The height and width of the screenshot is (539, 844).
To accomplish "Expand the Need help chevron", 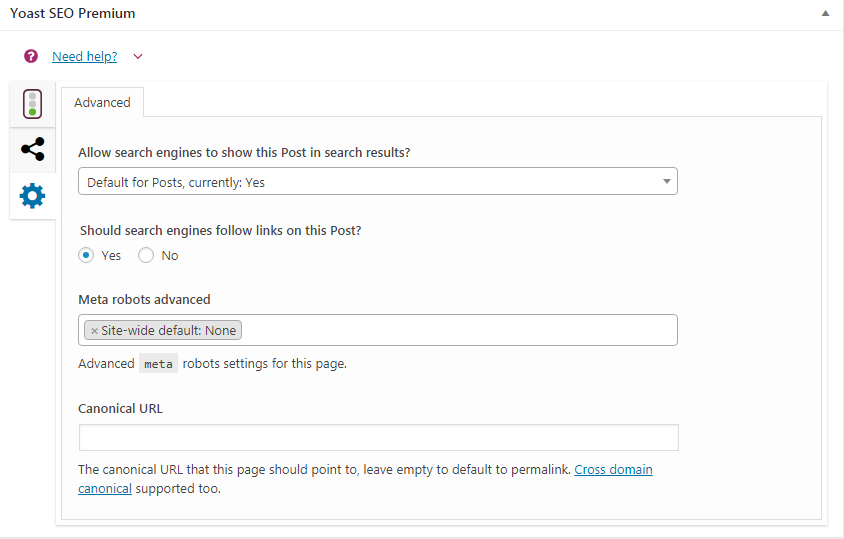I will pyautogui.click(x=138, y=57).
